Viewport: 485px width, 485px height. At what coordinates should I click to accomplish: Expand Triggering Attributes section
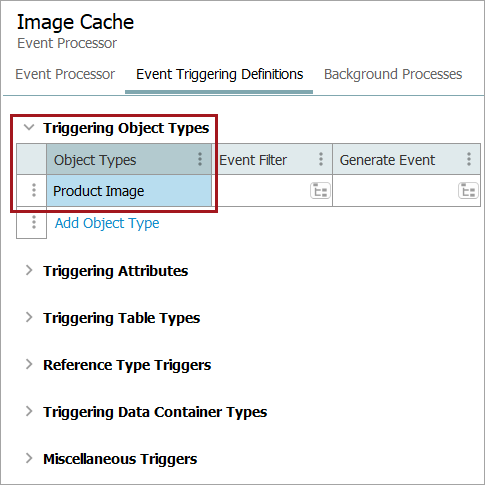pyautogui.click(x=29, y=270)
